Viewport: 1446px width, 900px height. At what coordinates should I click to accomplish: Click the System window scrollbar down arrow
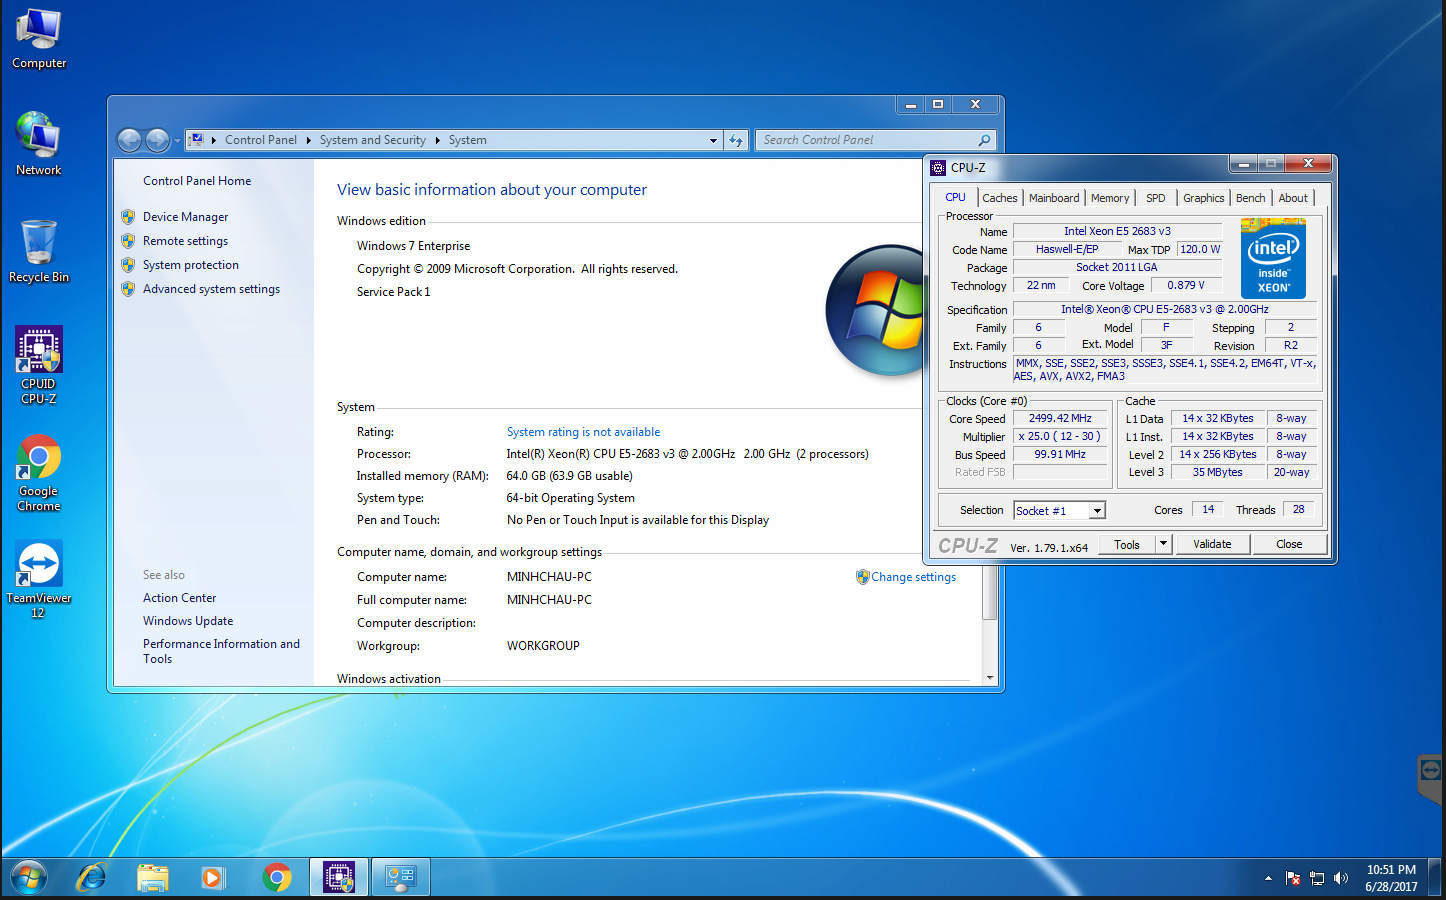(990, 678)
